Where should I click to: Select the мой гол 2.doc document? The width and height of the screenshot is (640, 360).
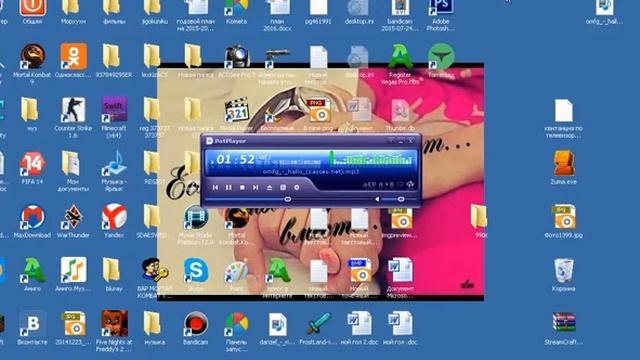(359, 328)
